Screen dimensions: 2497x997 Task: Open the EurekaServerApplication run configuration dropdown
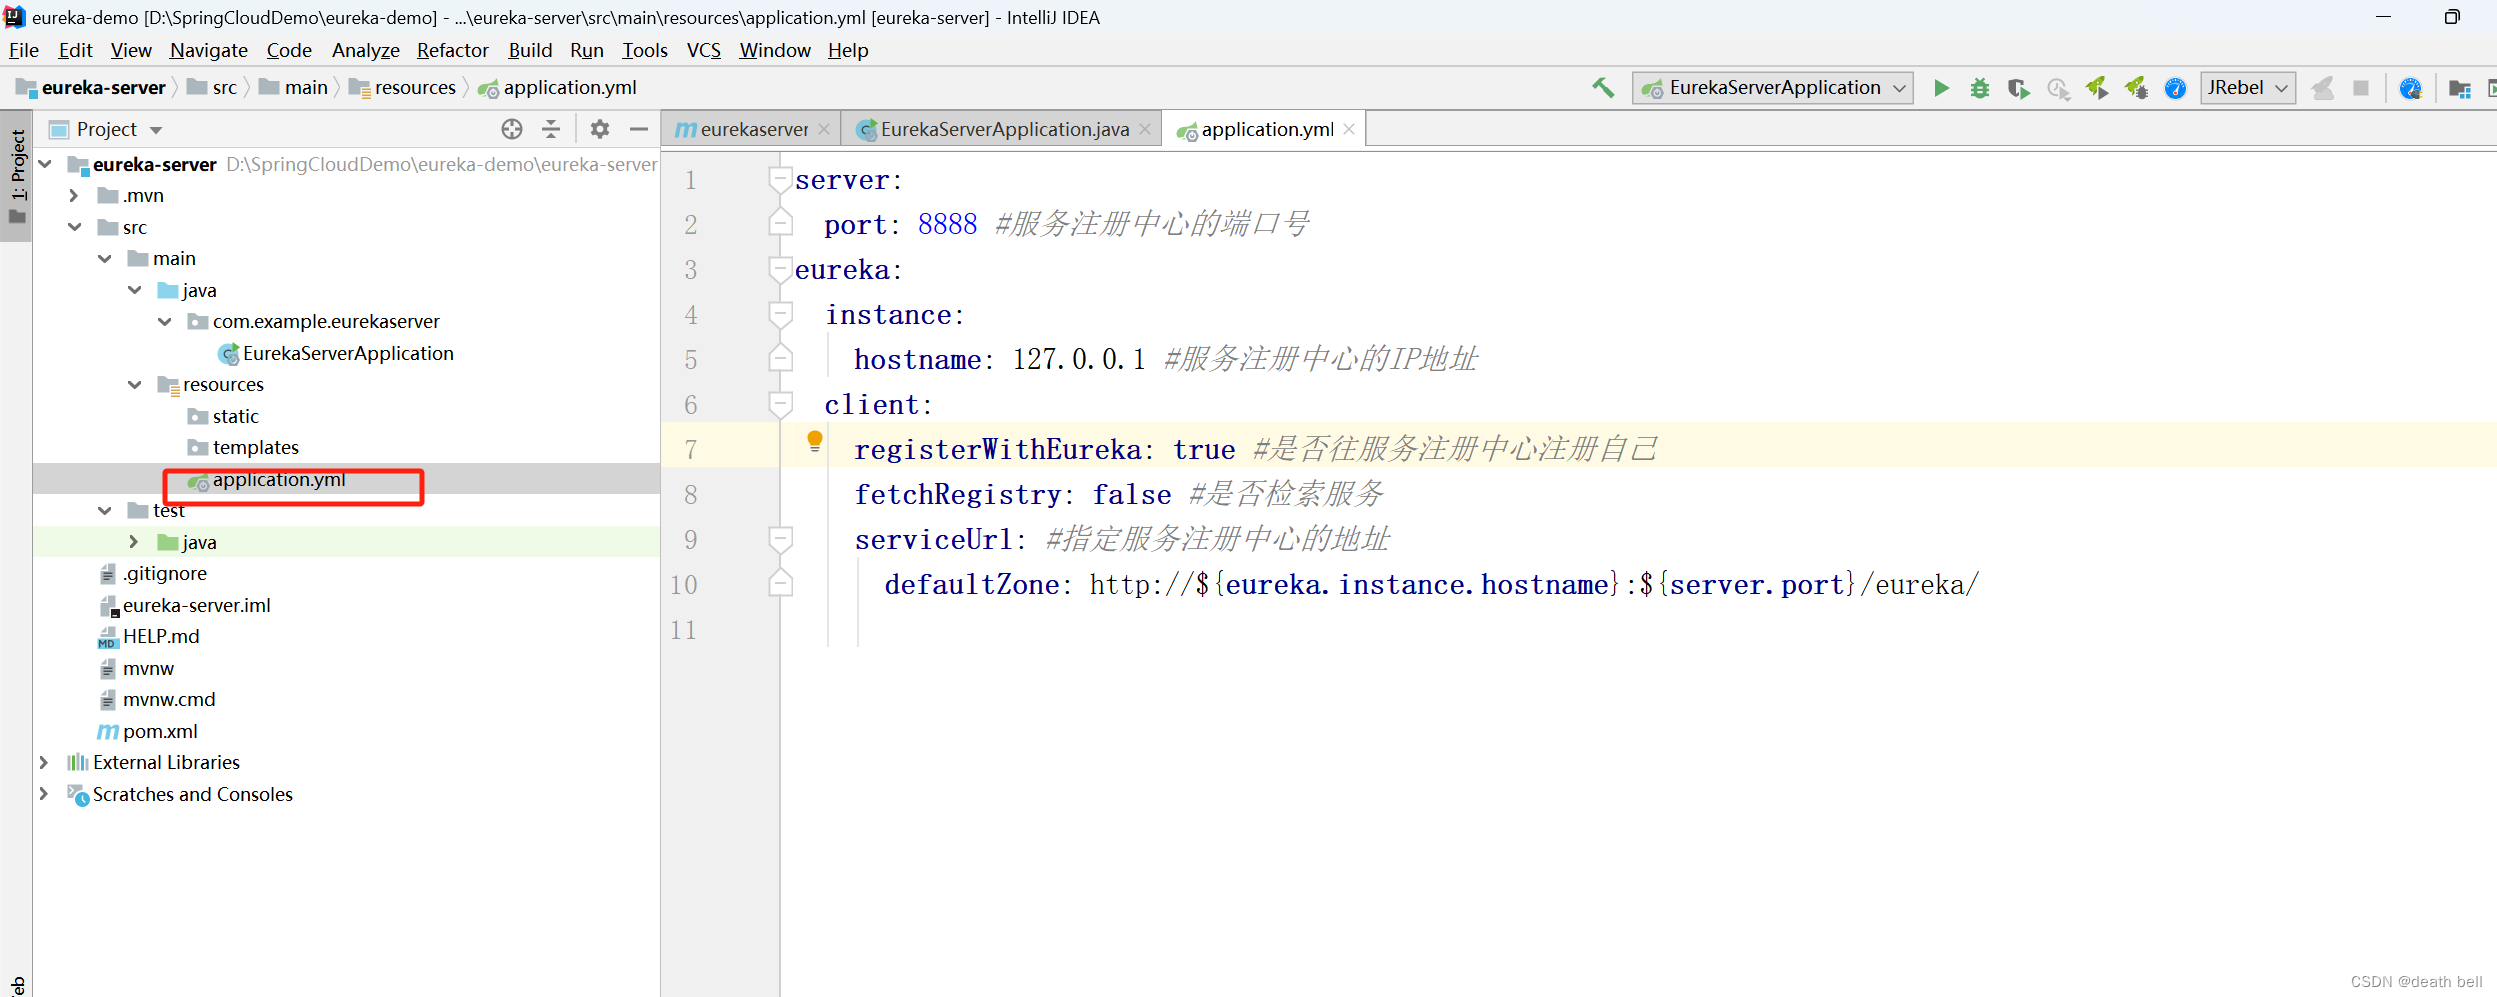click(x=1773, y=88)
